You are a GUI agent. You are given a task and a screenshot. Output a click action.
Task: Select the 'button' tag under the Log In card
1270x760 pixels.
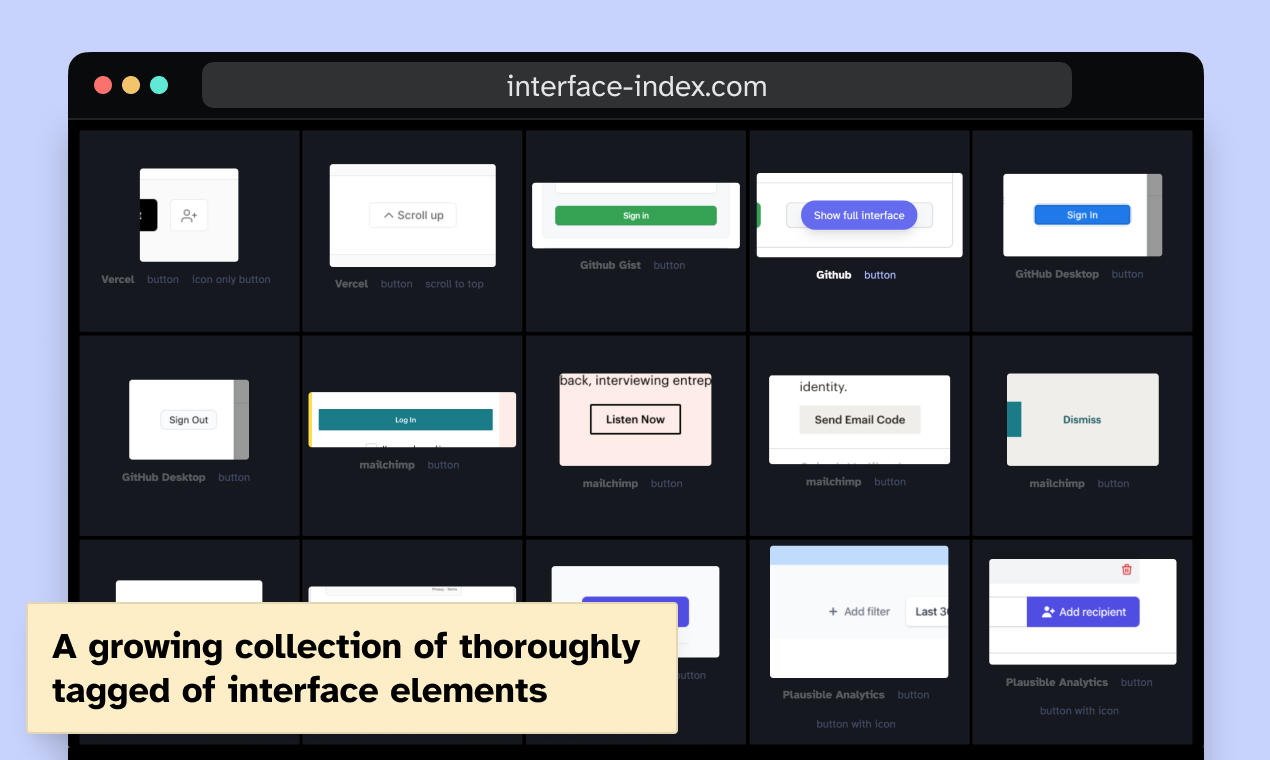pyautogui.click(x=444, y=465)
